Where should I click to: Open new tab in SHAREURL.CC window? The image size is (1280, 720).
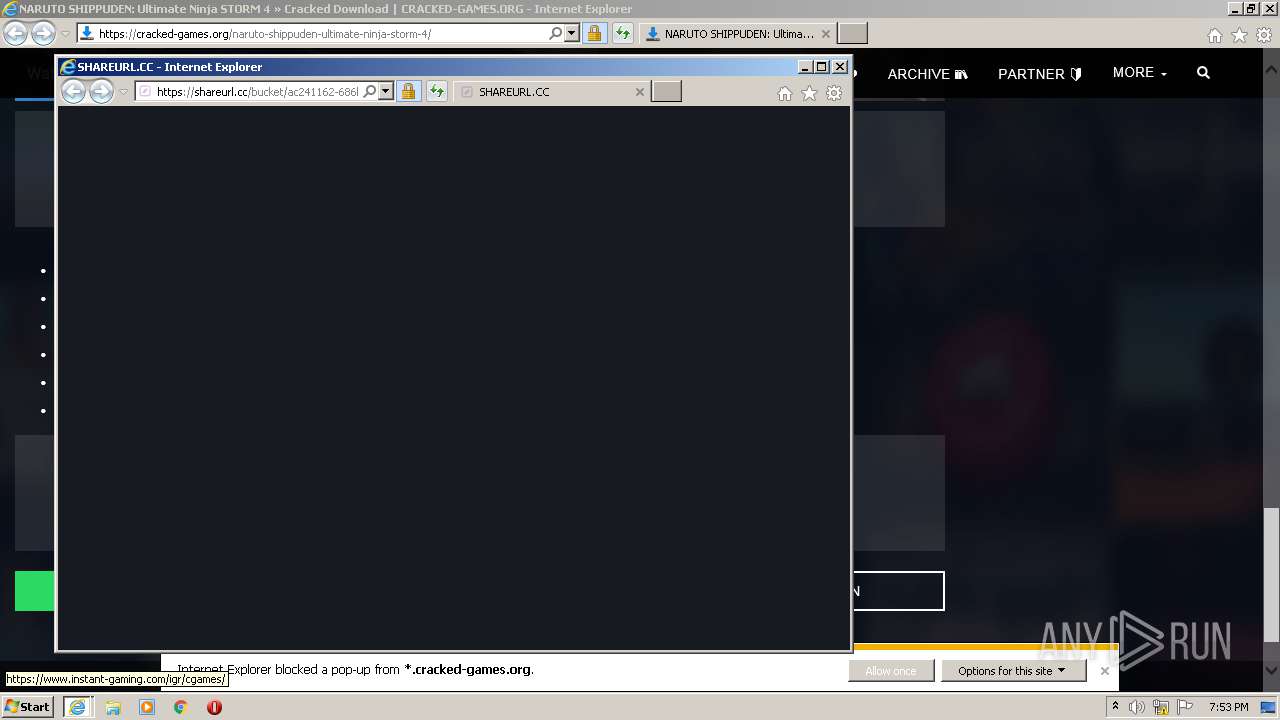666,91
